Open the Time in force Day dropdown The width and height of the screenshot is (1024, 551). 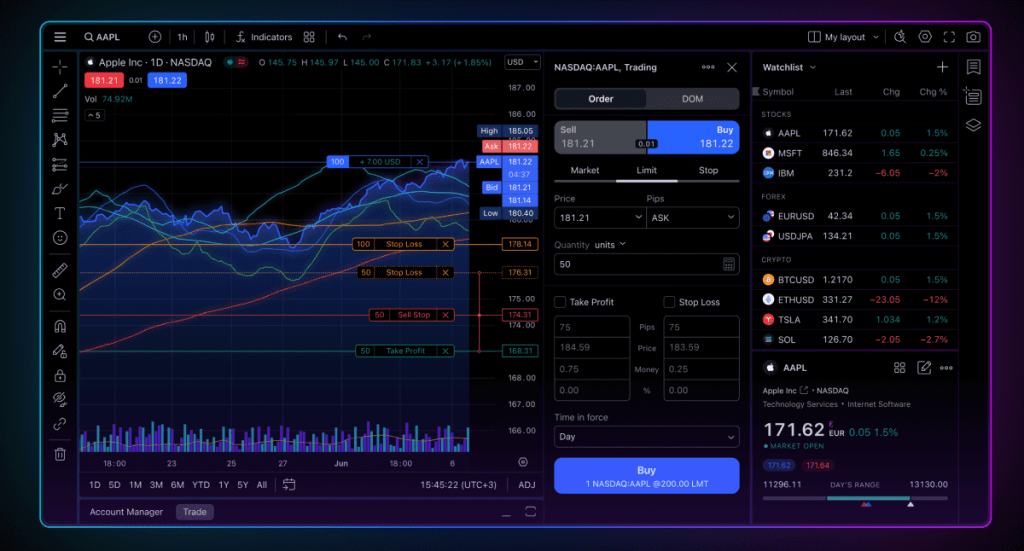[x=646, y=437]
